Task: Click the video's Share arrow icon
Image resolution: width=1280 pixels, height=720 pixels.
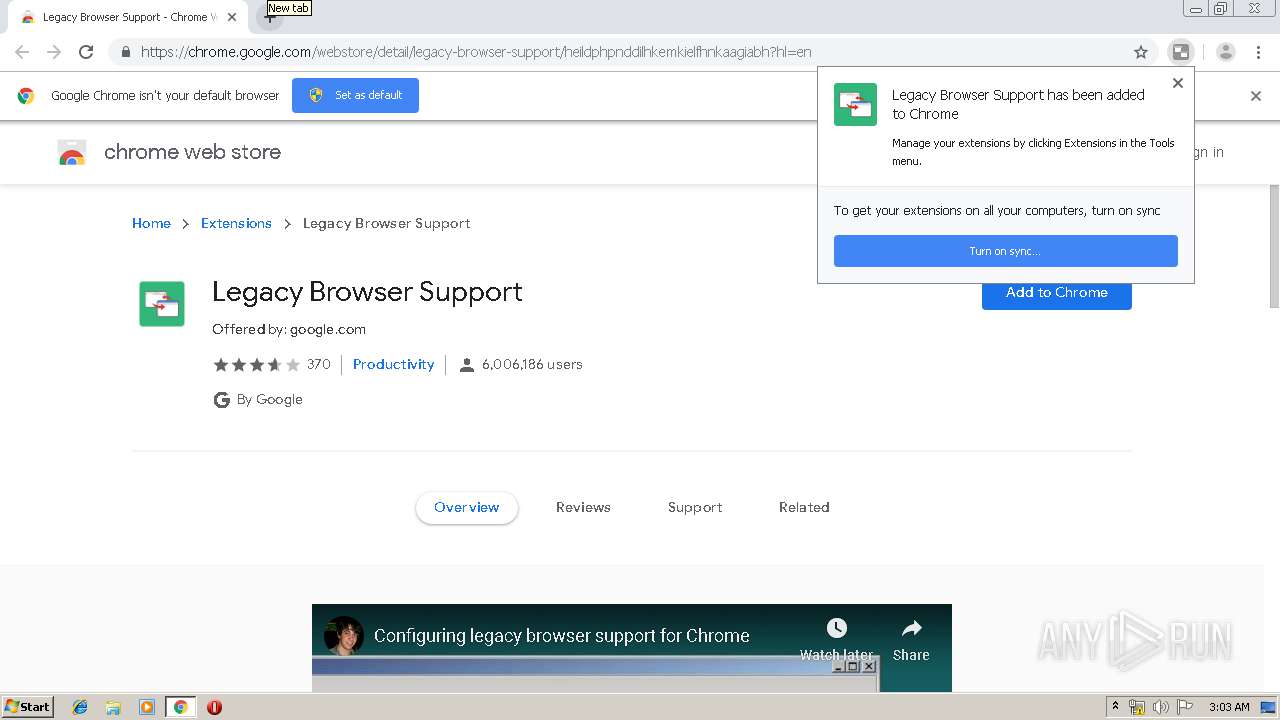Action: (911, 628)
